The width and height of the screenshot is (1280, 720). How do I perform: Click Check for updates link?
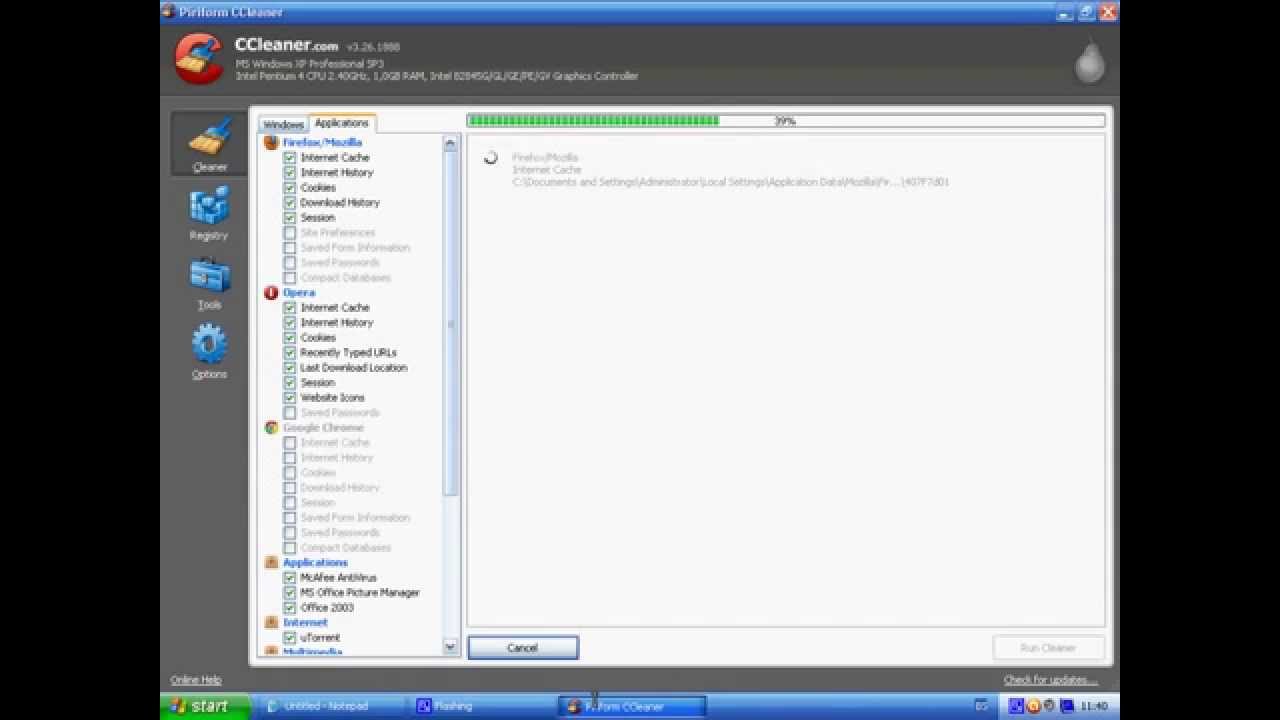pyautogui.click(x=1051, y=680)
